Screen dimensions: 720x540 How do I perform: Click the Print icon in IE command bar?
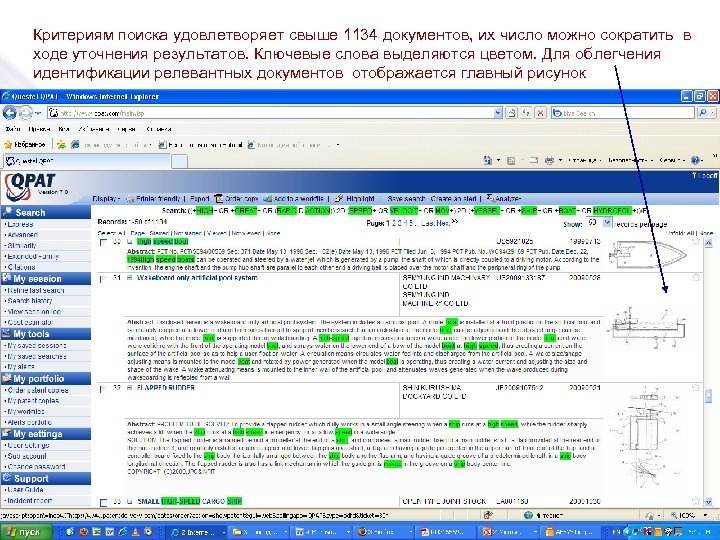[x=549, y=160]
